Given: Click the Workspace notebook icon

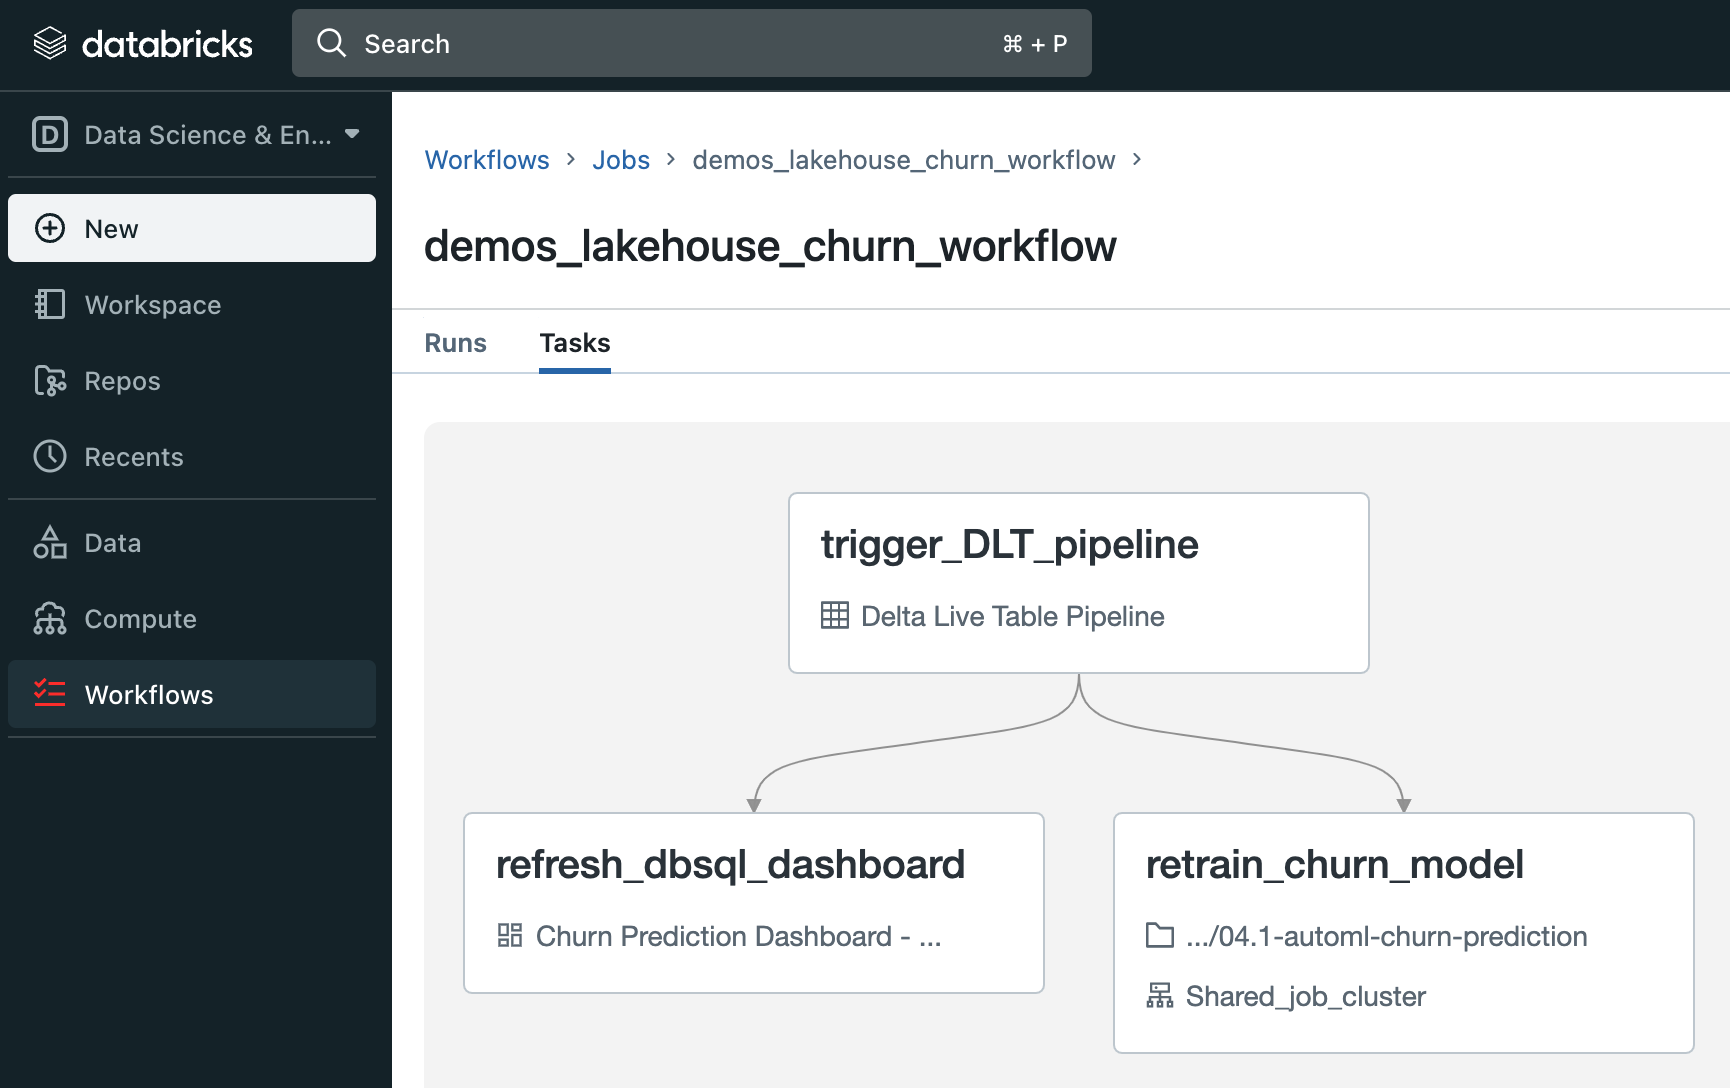Looking at the screenshot, I should point(50,304).
